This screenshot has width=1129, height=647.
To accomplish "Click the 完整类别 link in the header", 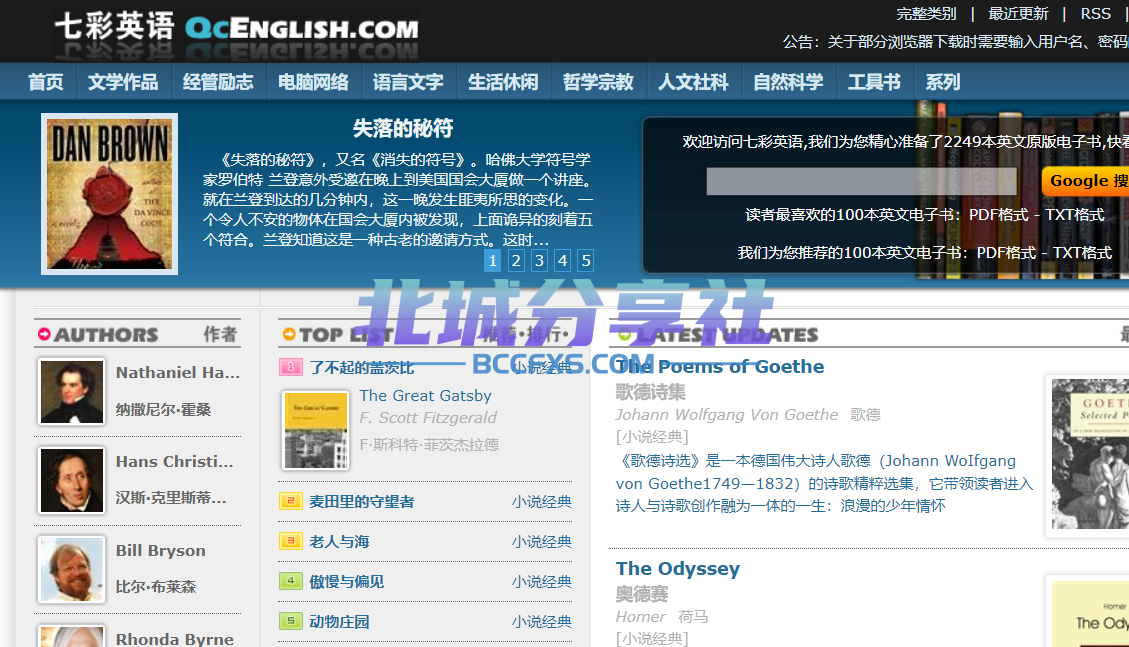I will pyautogui.click(x=926, y=14).
